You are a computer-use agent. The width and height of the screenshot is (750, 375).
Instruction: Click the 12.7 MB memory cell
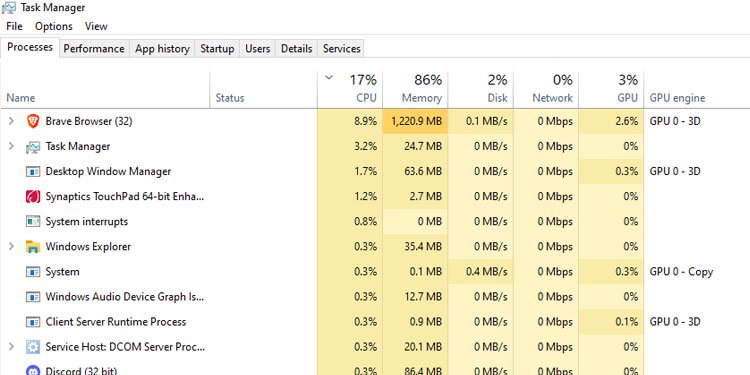tap(415, 297)
